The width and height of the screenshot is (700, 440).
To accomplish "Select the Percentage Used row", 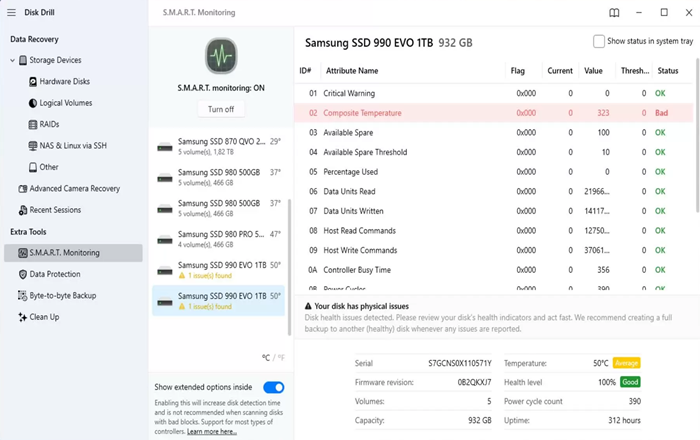I will pyautogui.click(x=493, y=172).
